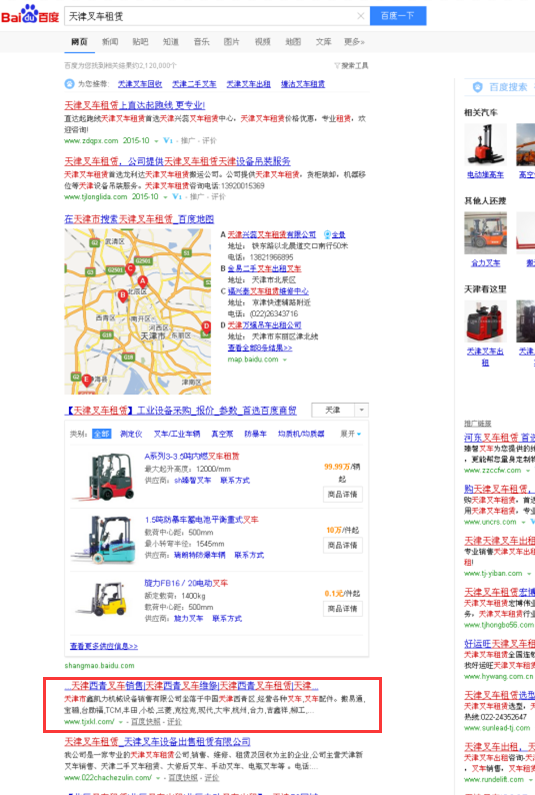
Task: Select map marker C on the map
Action: click(130, 269)
